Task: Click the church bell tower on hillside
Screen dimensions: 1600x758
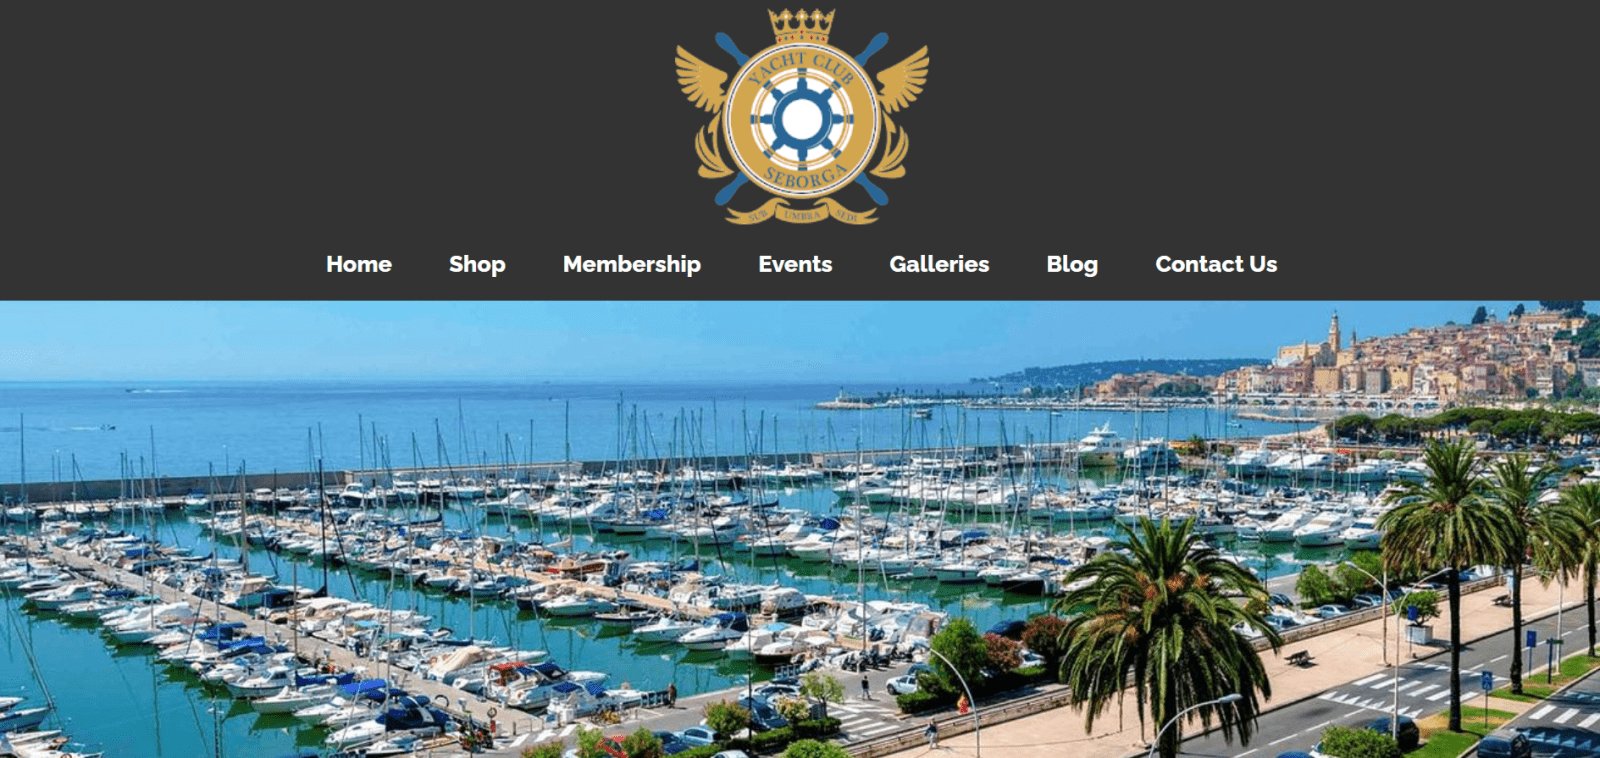Action: 1334,335
